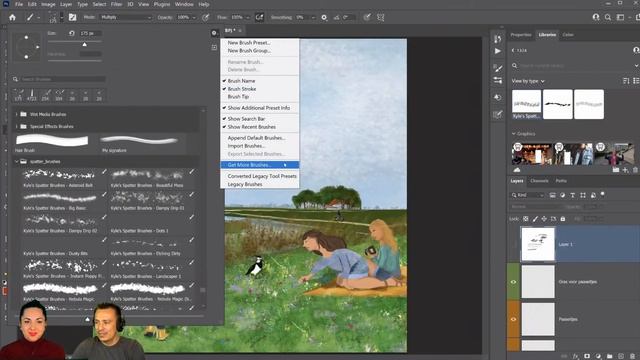Hide the Paaseitjes layer eye icon
The width and height of the screenshot is (640, 360).
[x=513, y=319]
